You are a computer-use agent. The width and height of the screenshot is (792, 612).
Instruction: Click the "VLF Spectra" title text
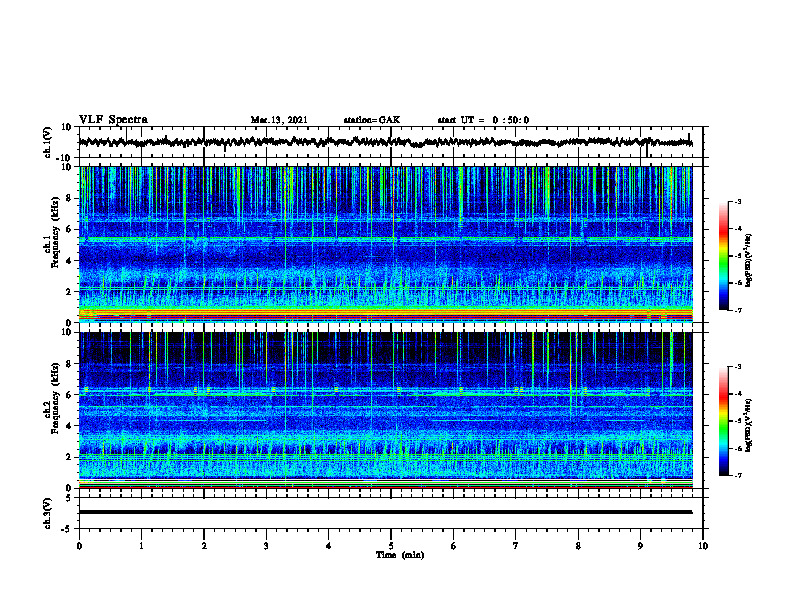113,120
